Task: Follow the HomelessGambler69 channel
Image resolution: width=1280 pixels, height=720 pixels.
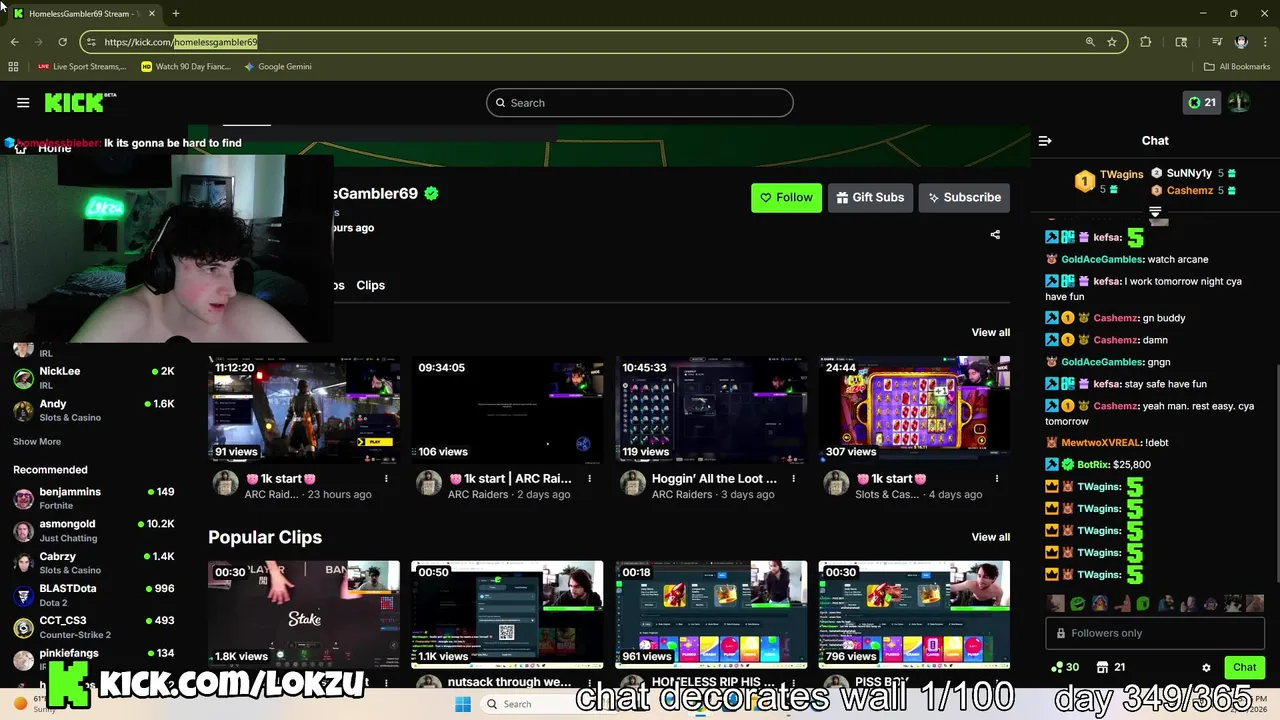Action: click(x=786, y=197)
